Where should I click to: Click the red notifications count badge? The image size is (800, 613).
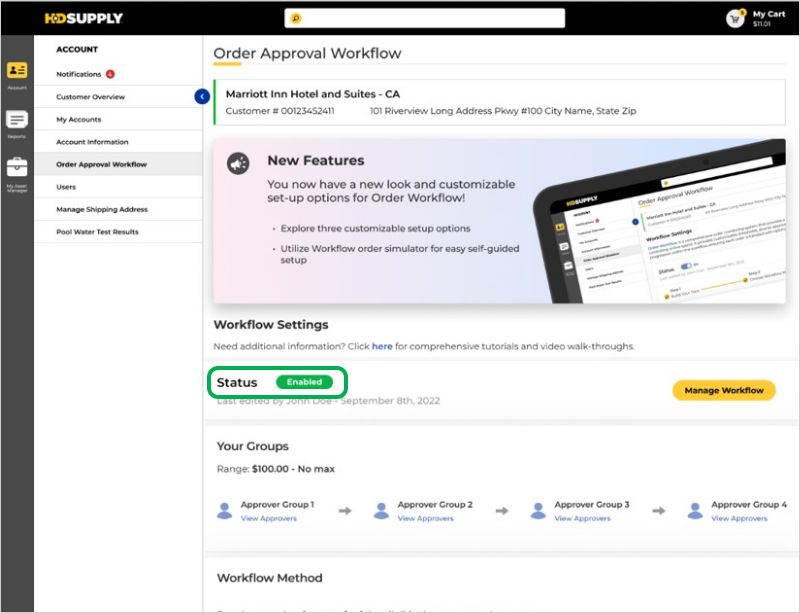[110, 74]
